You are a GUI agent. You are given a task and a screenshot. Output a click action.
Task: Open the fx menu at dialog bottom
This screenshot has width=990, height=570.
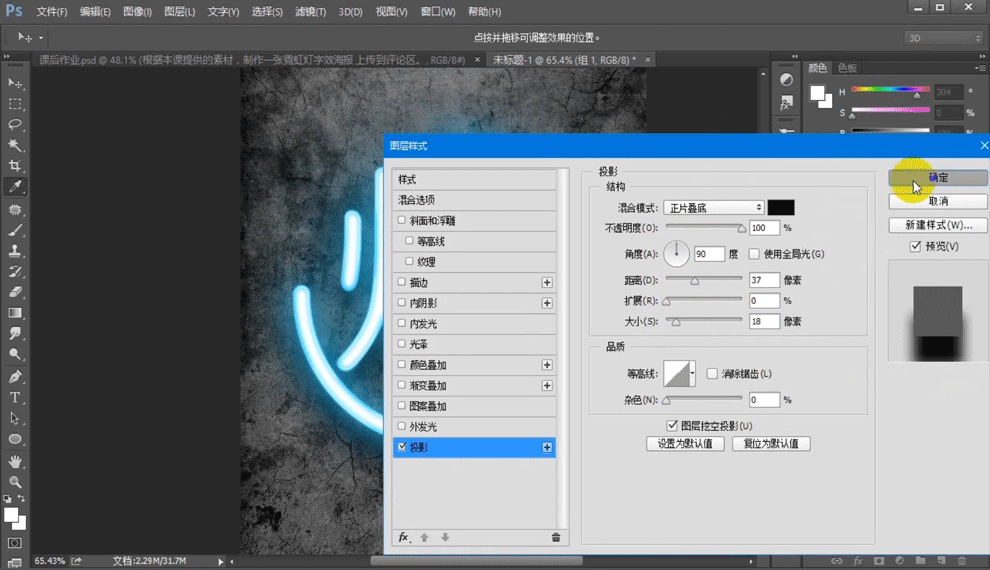click(404, 537)
